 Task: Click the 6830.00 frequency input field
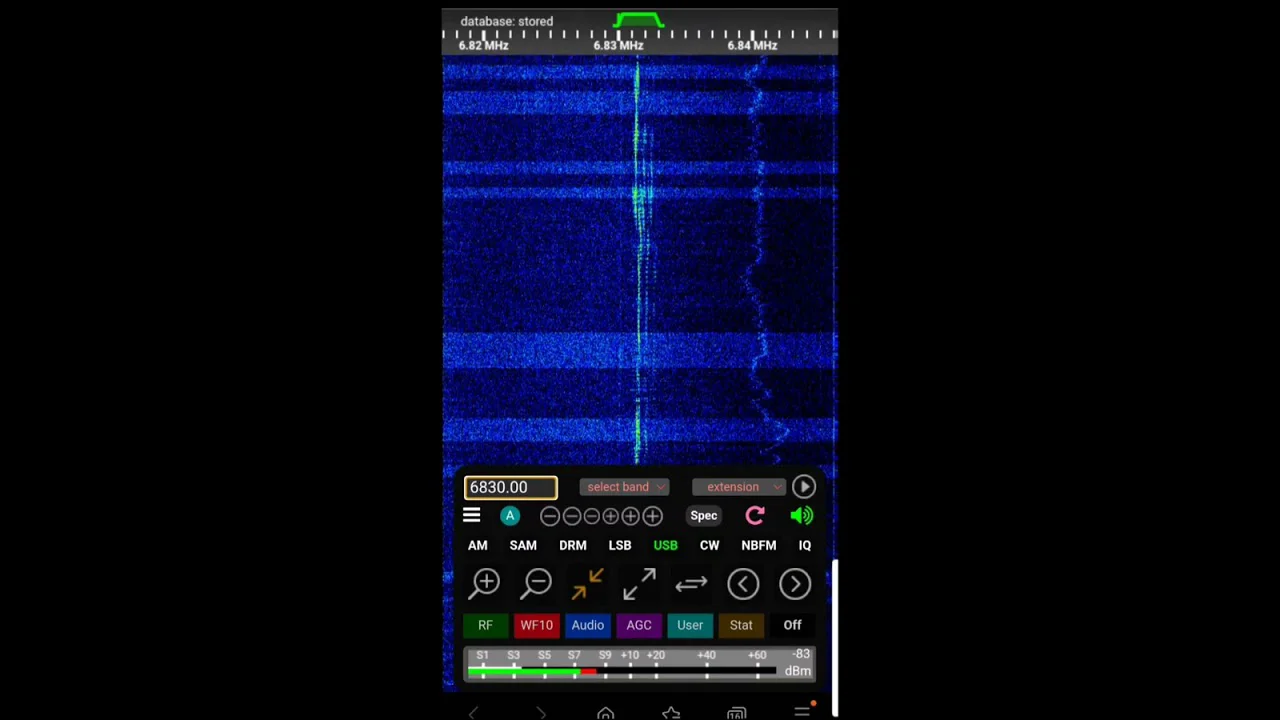[x=510, y=487]
